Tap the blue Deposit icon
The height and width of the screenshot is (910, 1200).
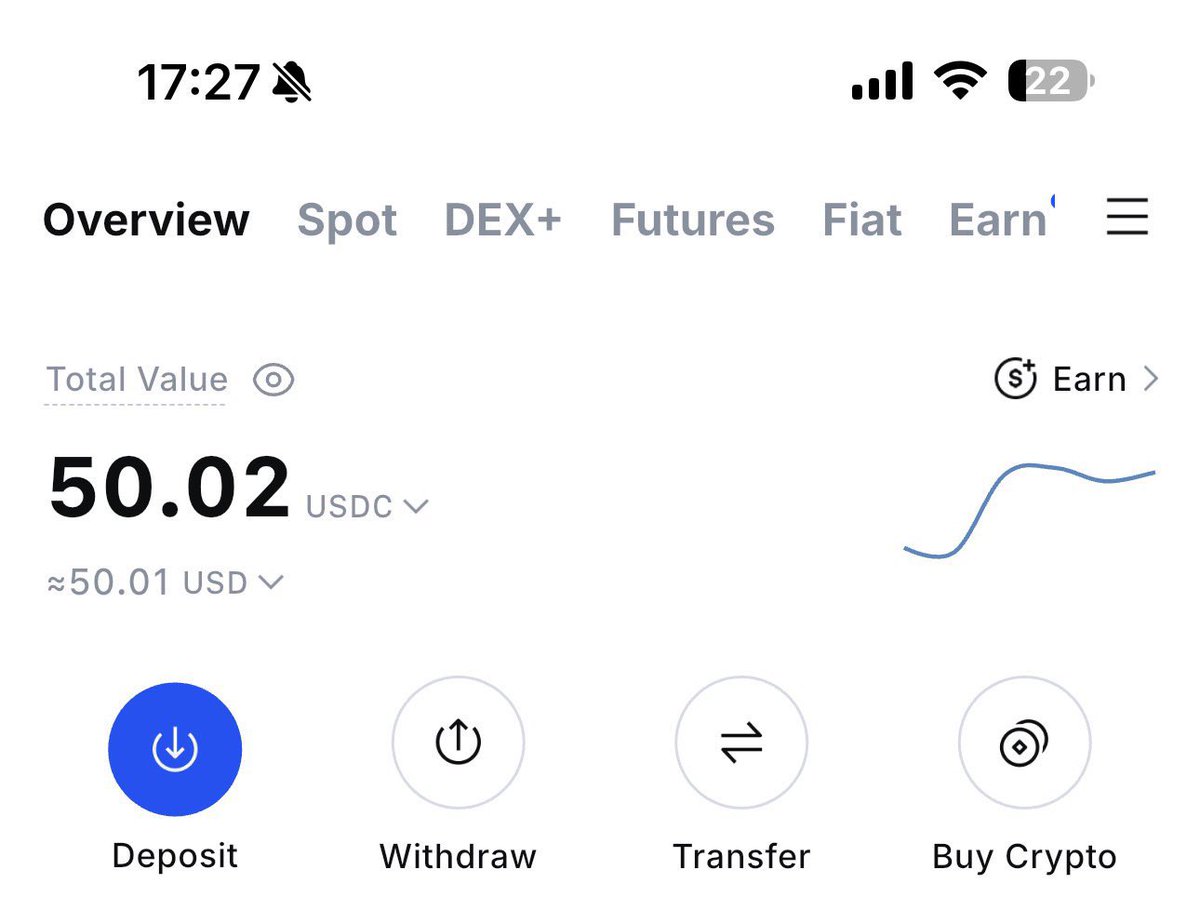pyautogui.click(x=175, y=745)
